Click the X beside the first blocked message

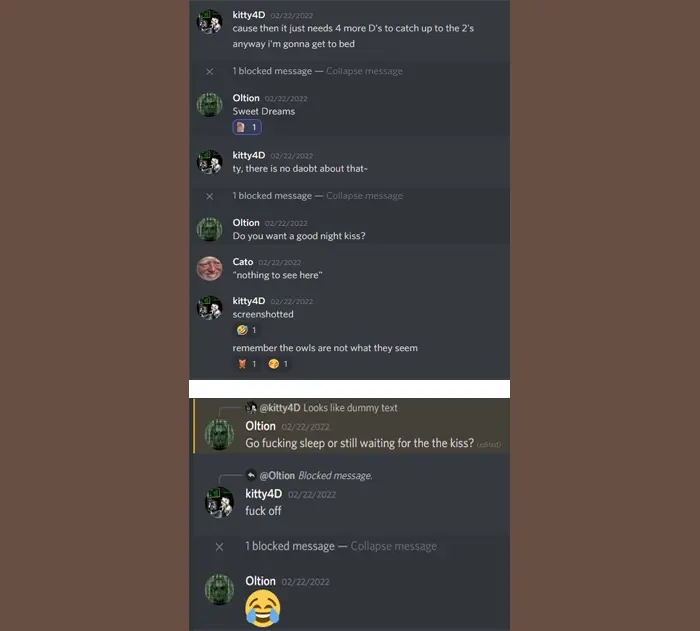tap(209, 71)
